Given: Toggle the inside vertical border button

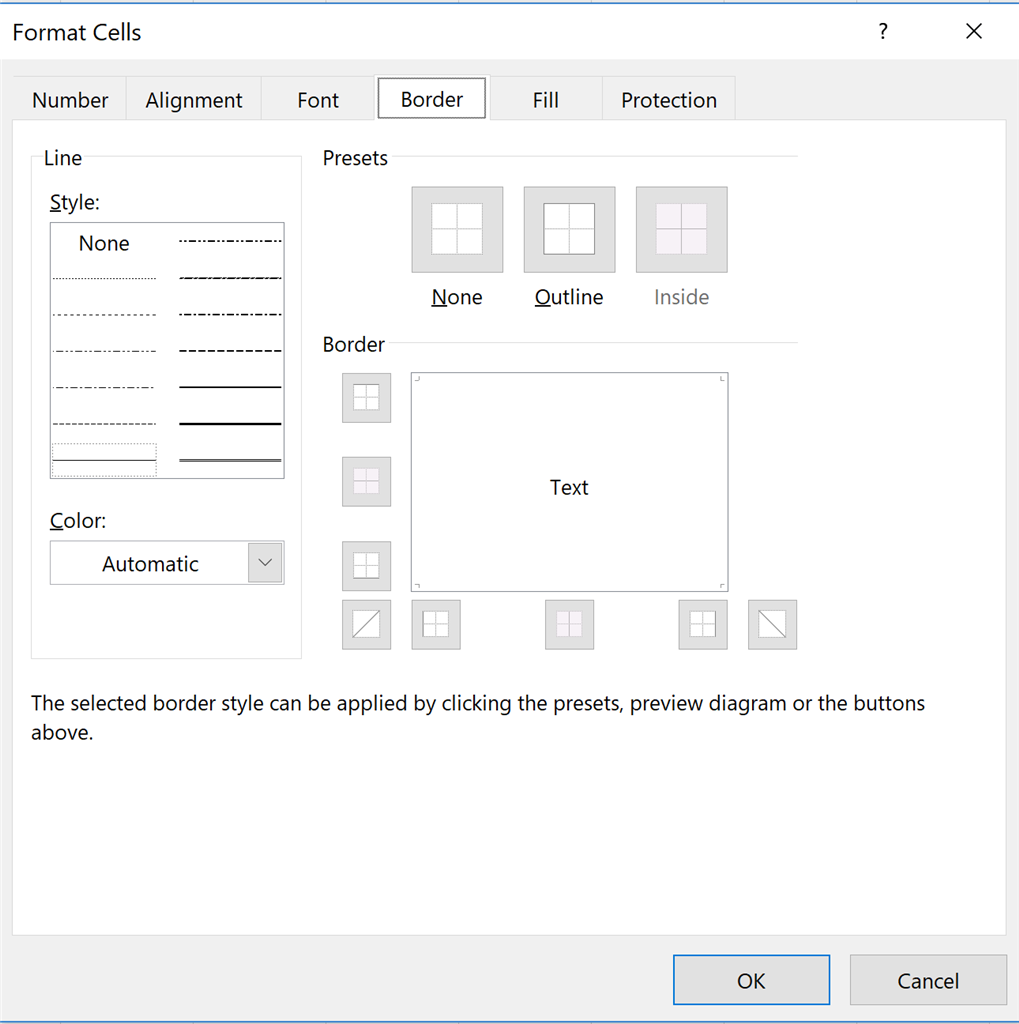Looking at the screenshot, I should (570, 624).
